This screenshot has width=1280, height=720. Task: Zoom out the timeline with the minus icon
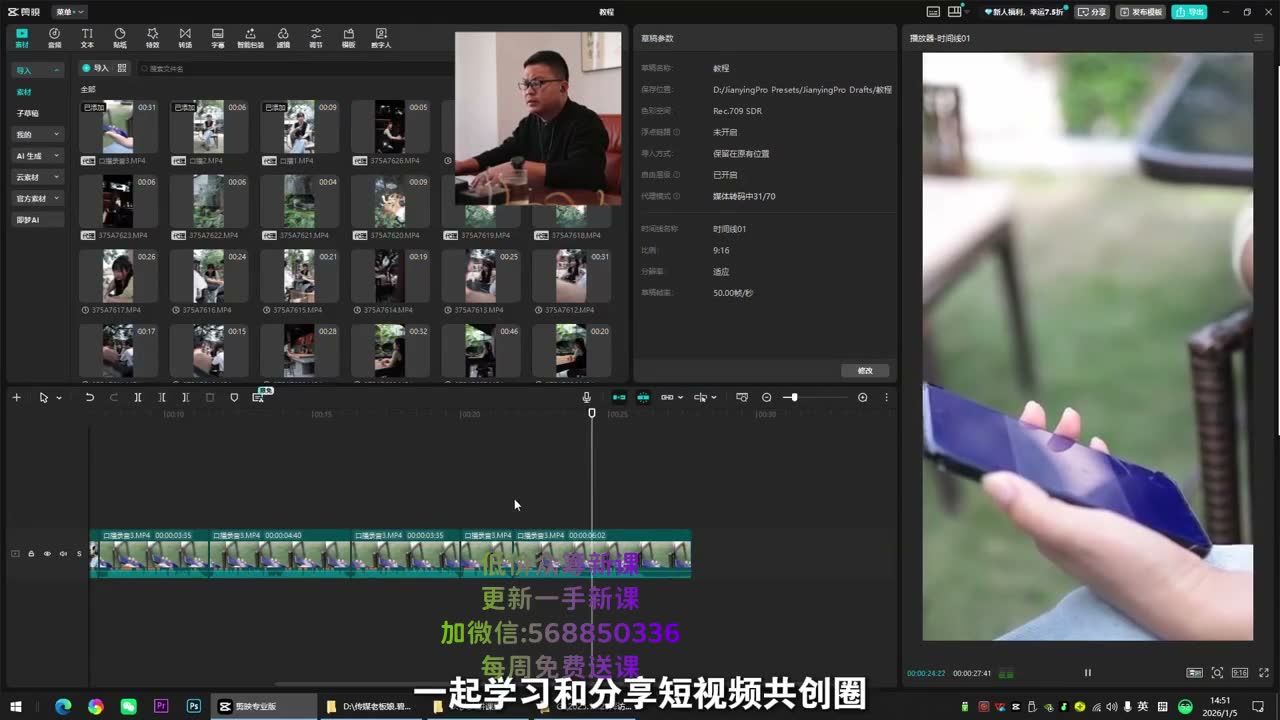click(x=767, y=397)
